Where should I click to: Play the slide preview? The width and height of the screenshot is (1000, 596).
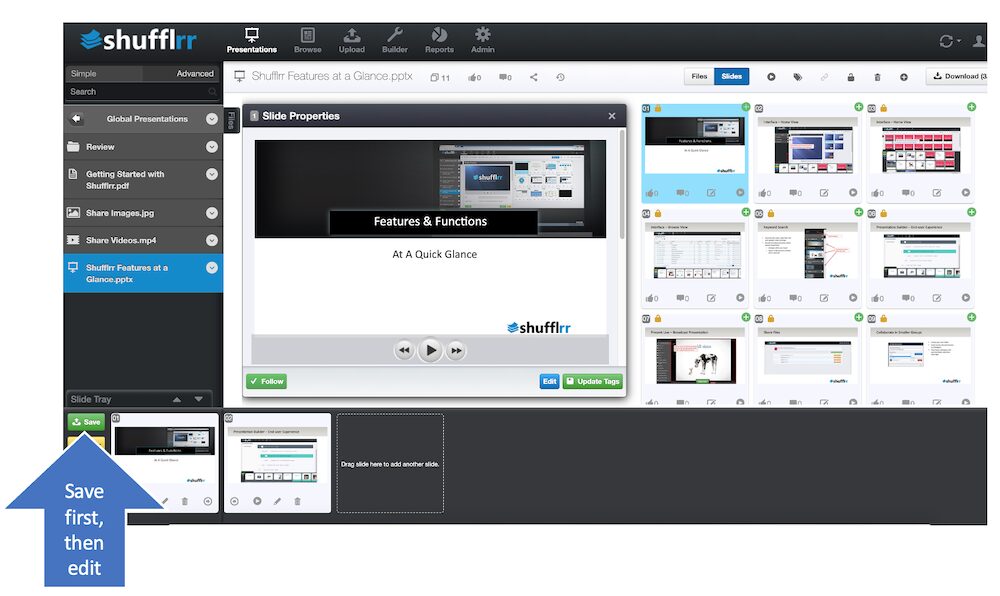click(x=430, y=350)
